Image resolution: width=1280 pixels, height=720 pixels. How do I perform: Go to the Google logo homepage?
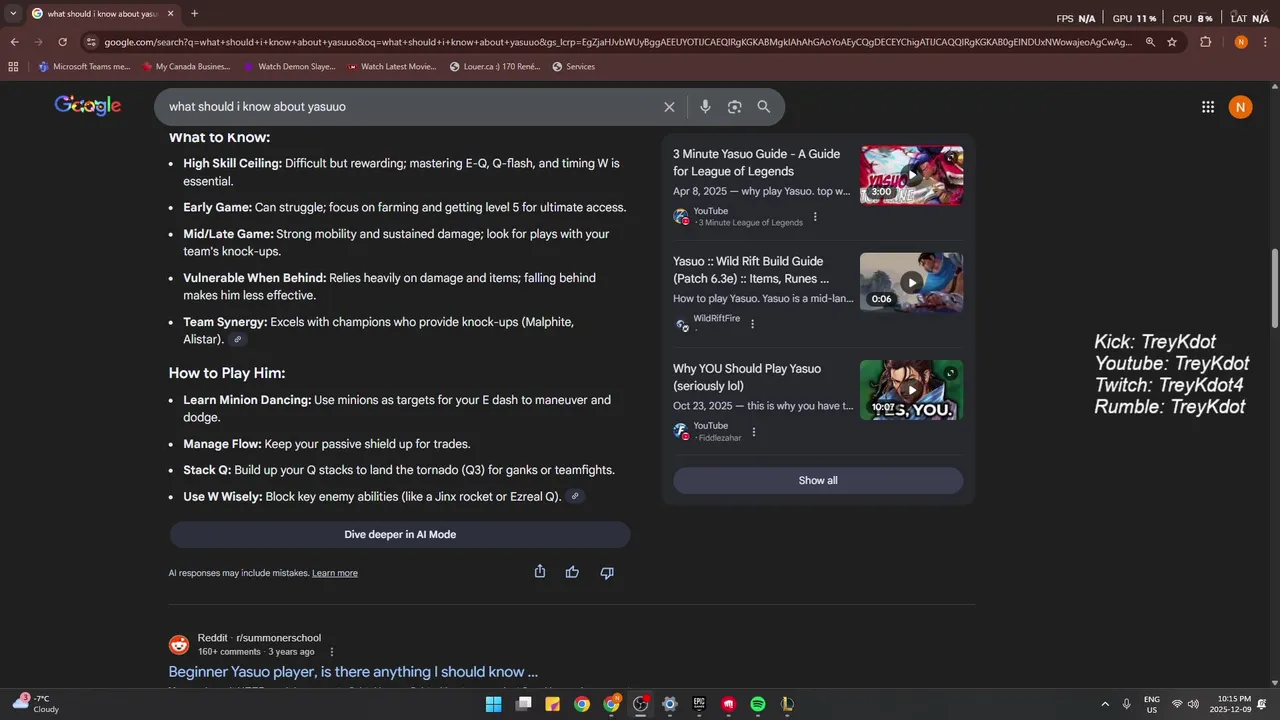pyautogui.click(x=88, y=106)
